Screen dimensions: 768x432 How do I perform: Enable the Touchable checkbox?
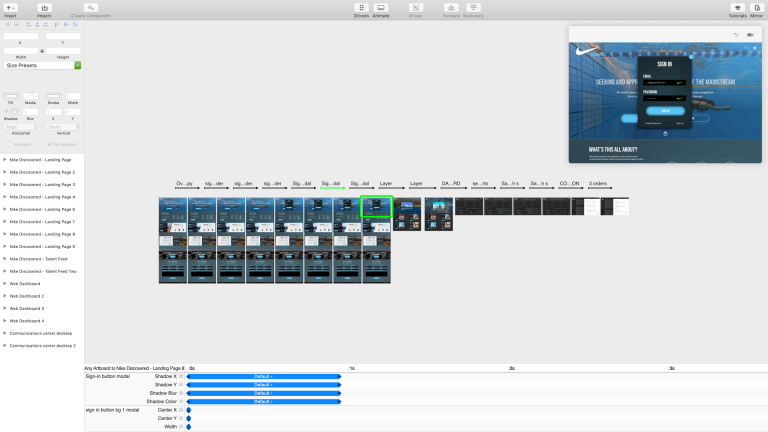point(10,144)
